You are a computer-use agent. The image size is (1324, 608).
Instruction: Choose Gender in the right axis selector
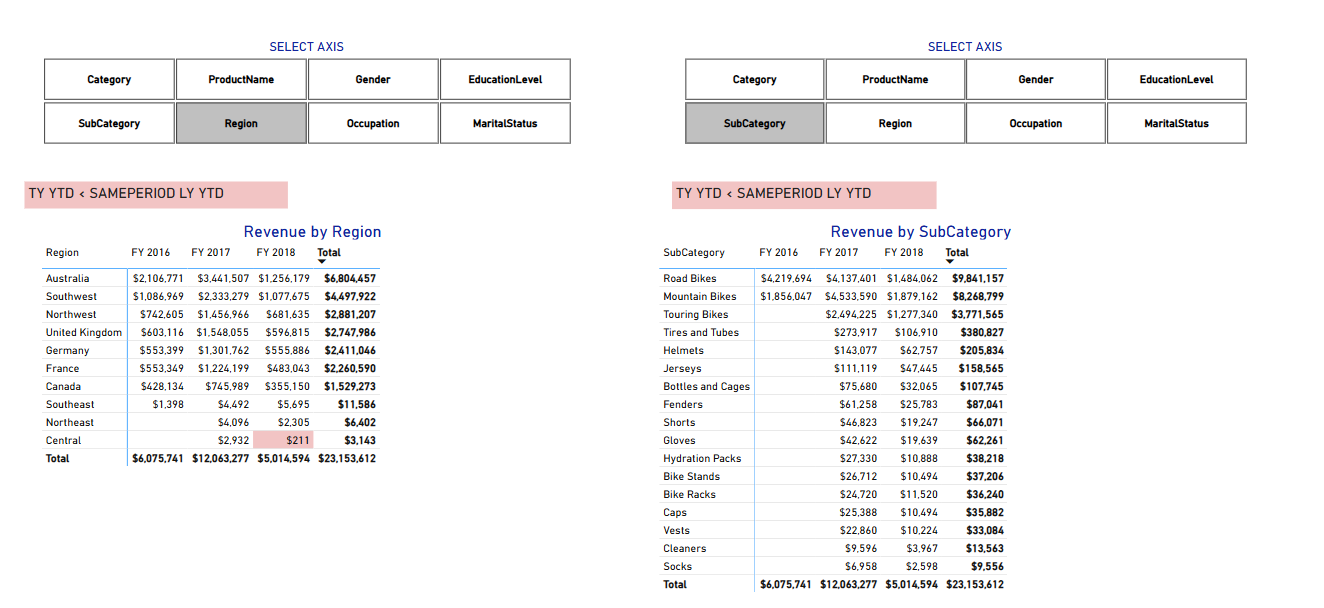(1036, 79)
